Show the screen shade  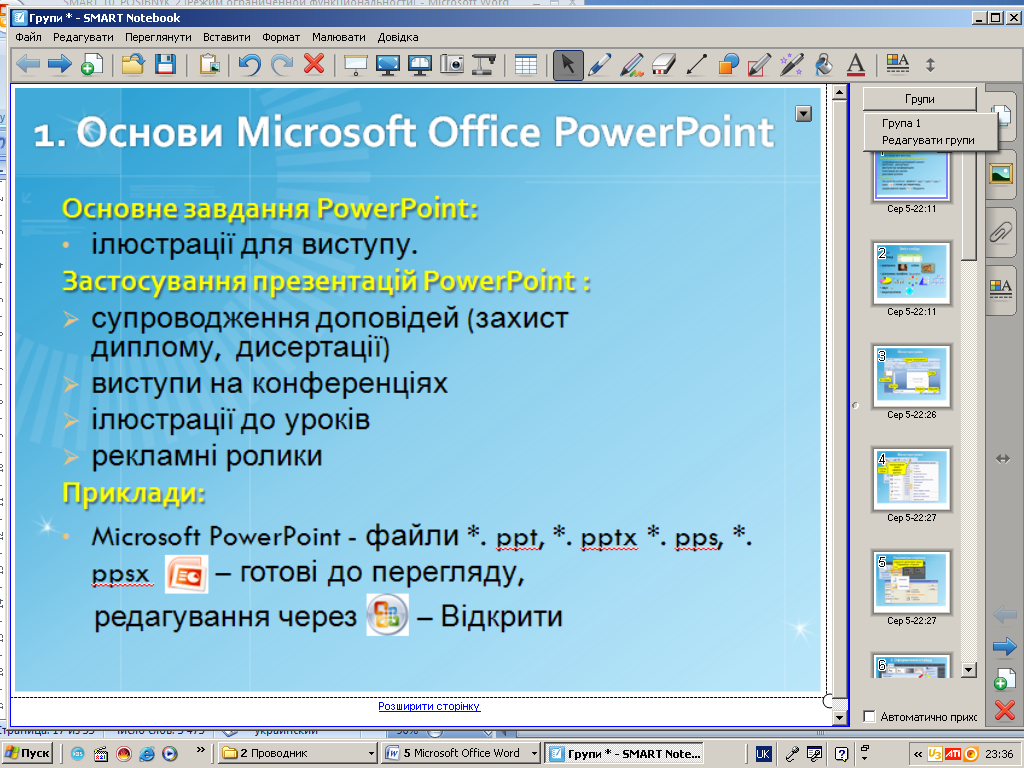[355, 65]
